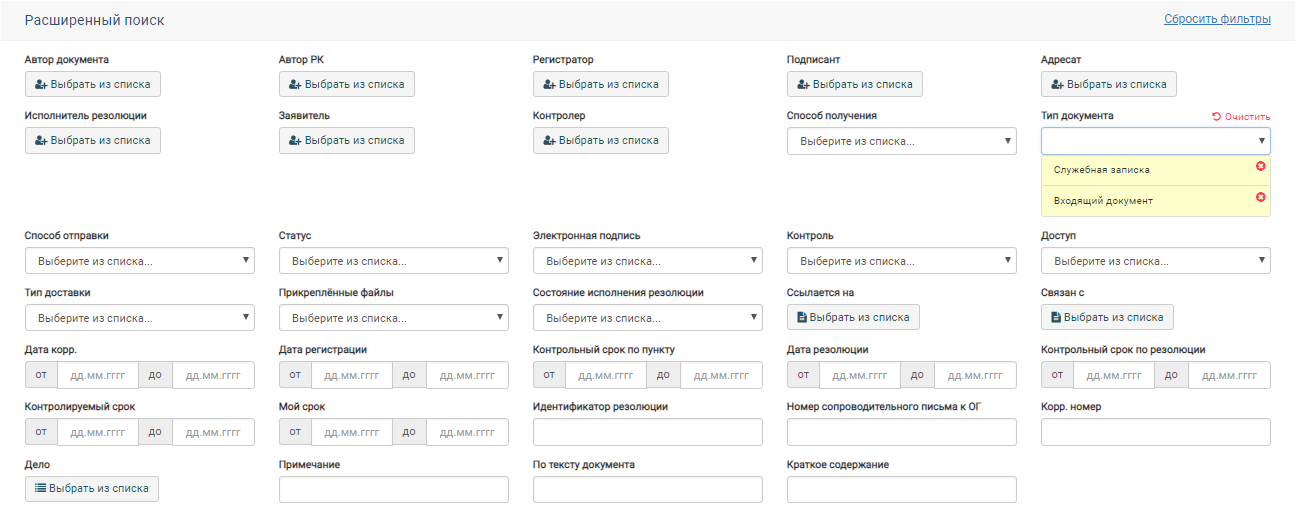The height and width of the screenshot is (522, 1299).
Task: Remove the 'Входящий документ' selected tag
Action: click(1260, 197)
